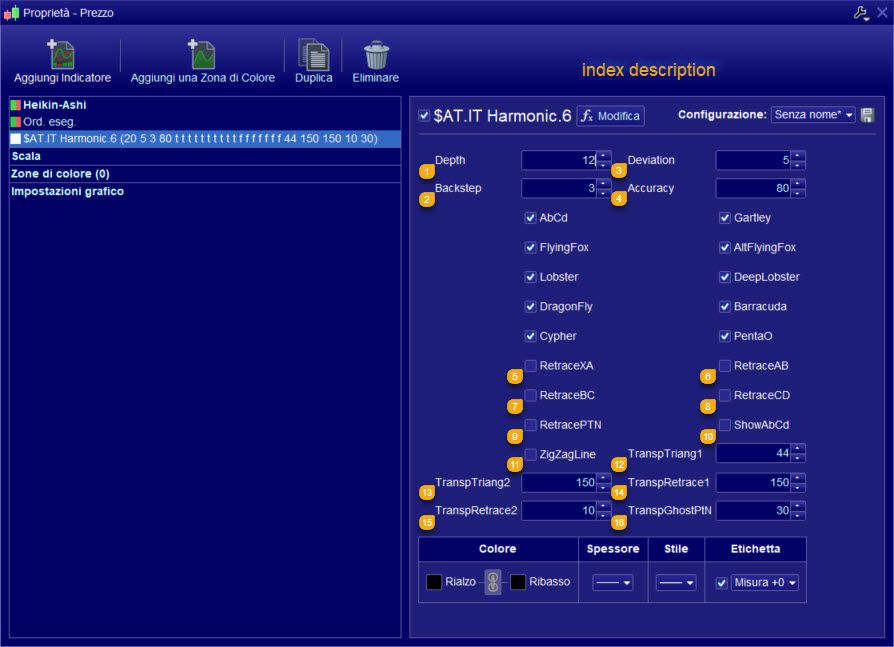894x647 pixels.
Task: Click the TranspGhostPtN value field
Action: (754, 511)
